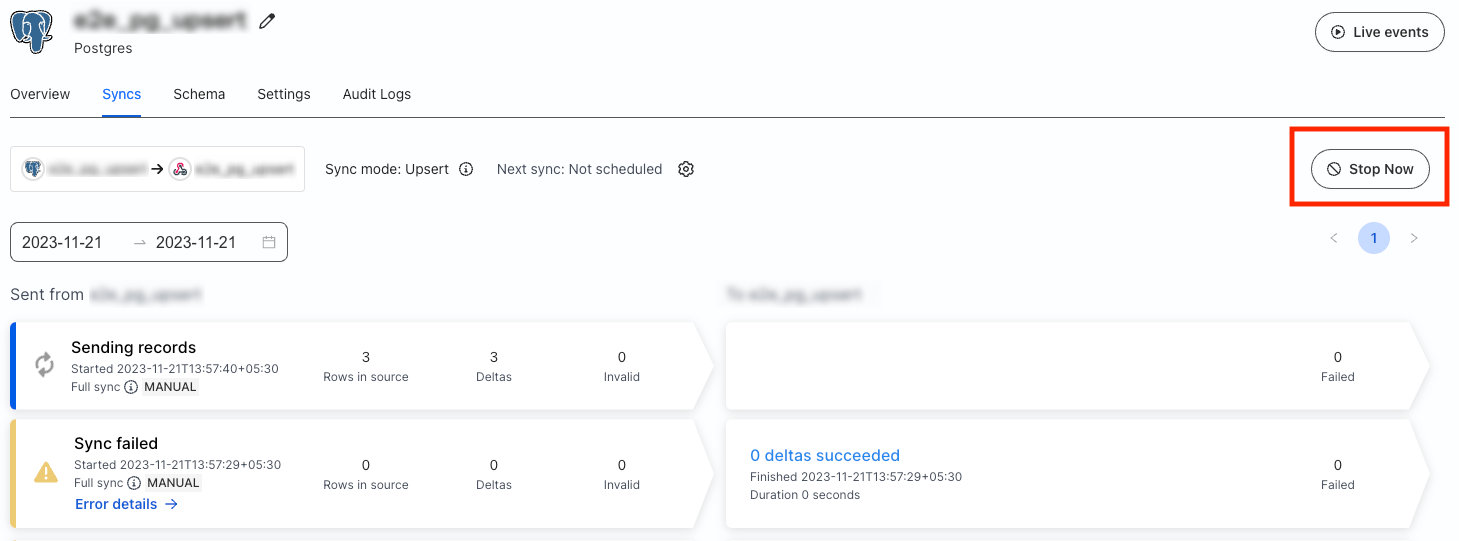Select page 1 in pagination
The image size is (1459, 541).
pos(1374,238)
